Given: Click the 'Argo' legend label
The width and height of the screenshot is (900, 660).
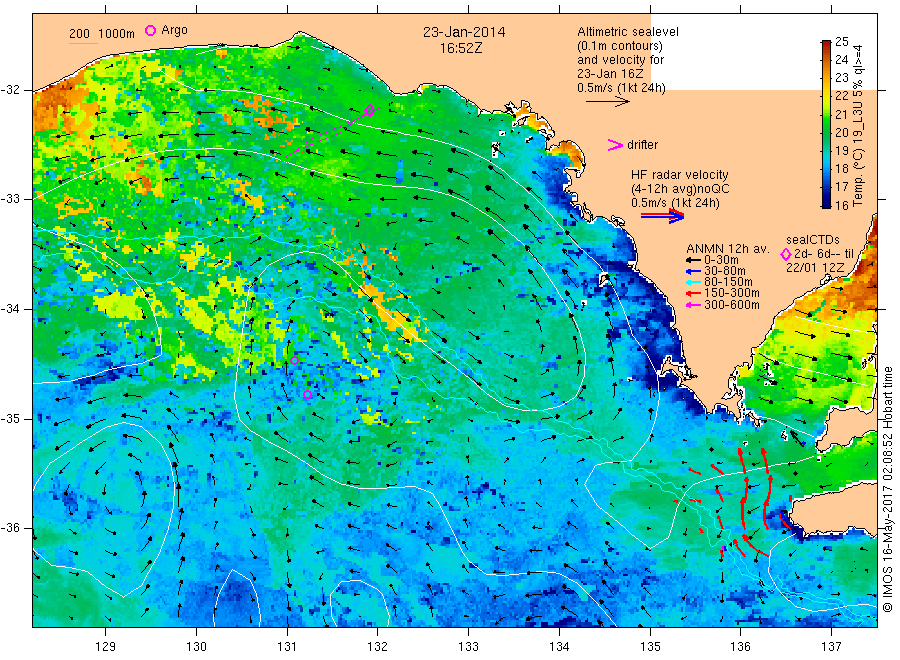Looking at the screenshot, I should 174,30.
